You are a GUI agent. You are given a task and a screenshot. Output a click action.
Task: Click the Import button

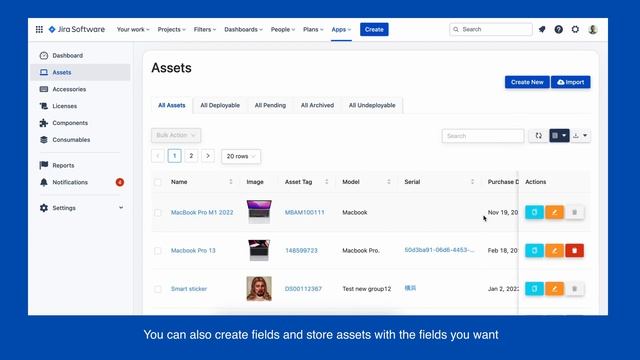[x=571, y=82]
